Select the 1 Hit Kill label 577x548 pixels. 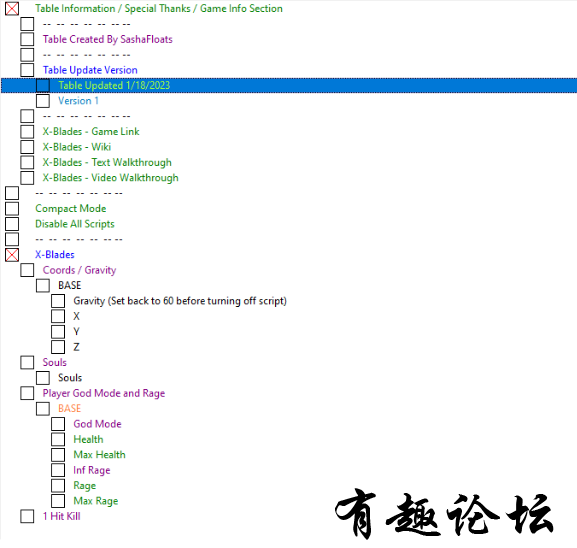(61, 516)
